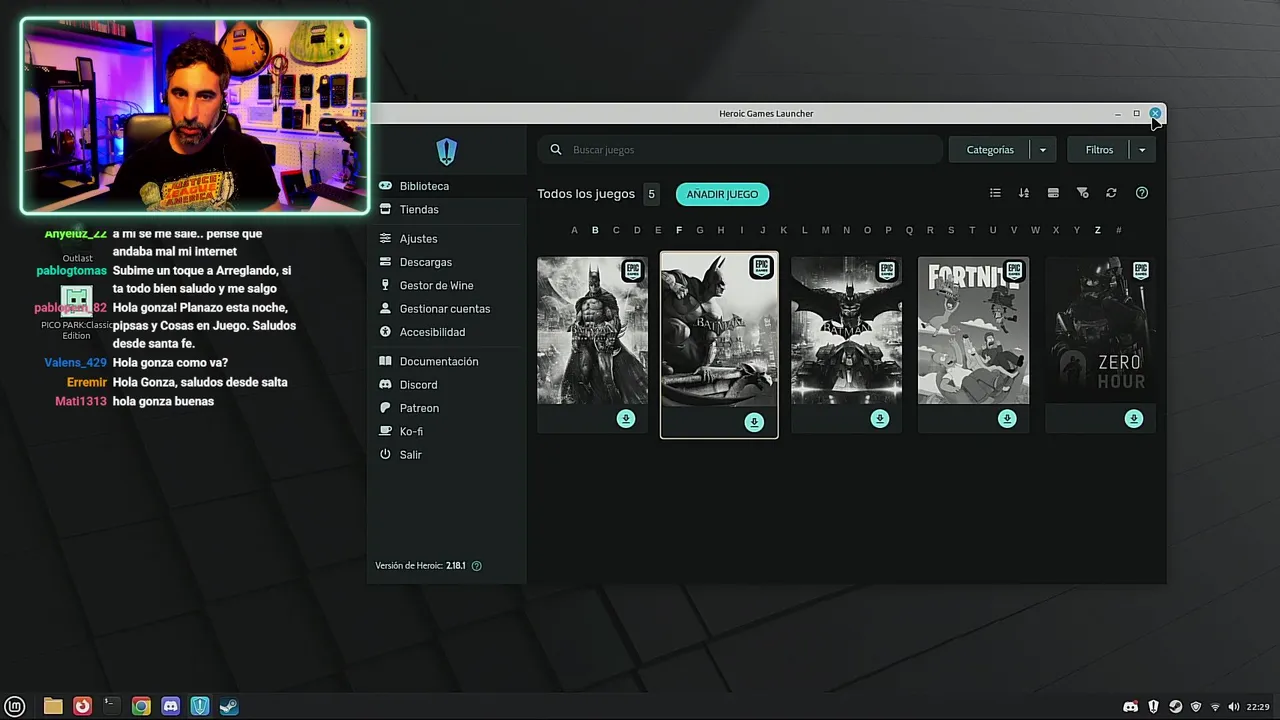Expand the Categorías dropdown arrow
1280x720 pixels.
1042,150
